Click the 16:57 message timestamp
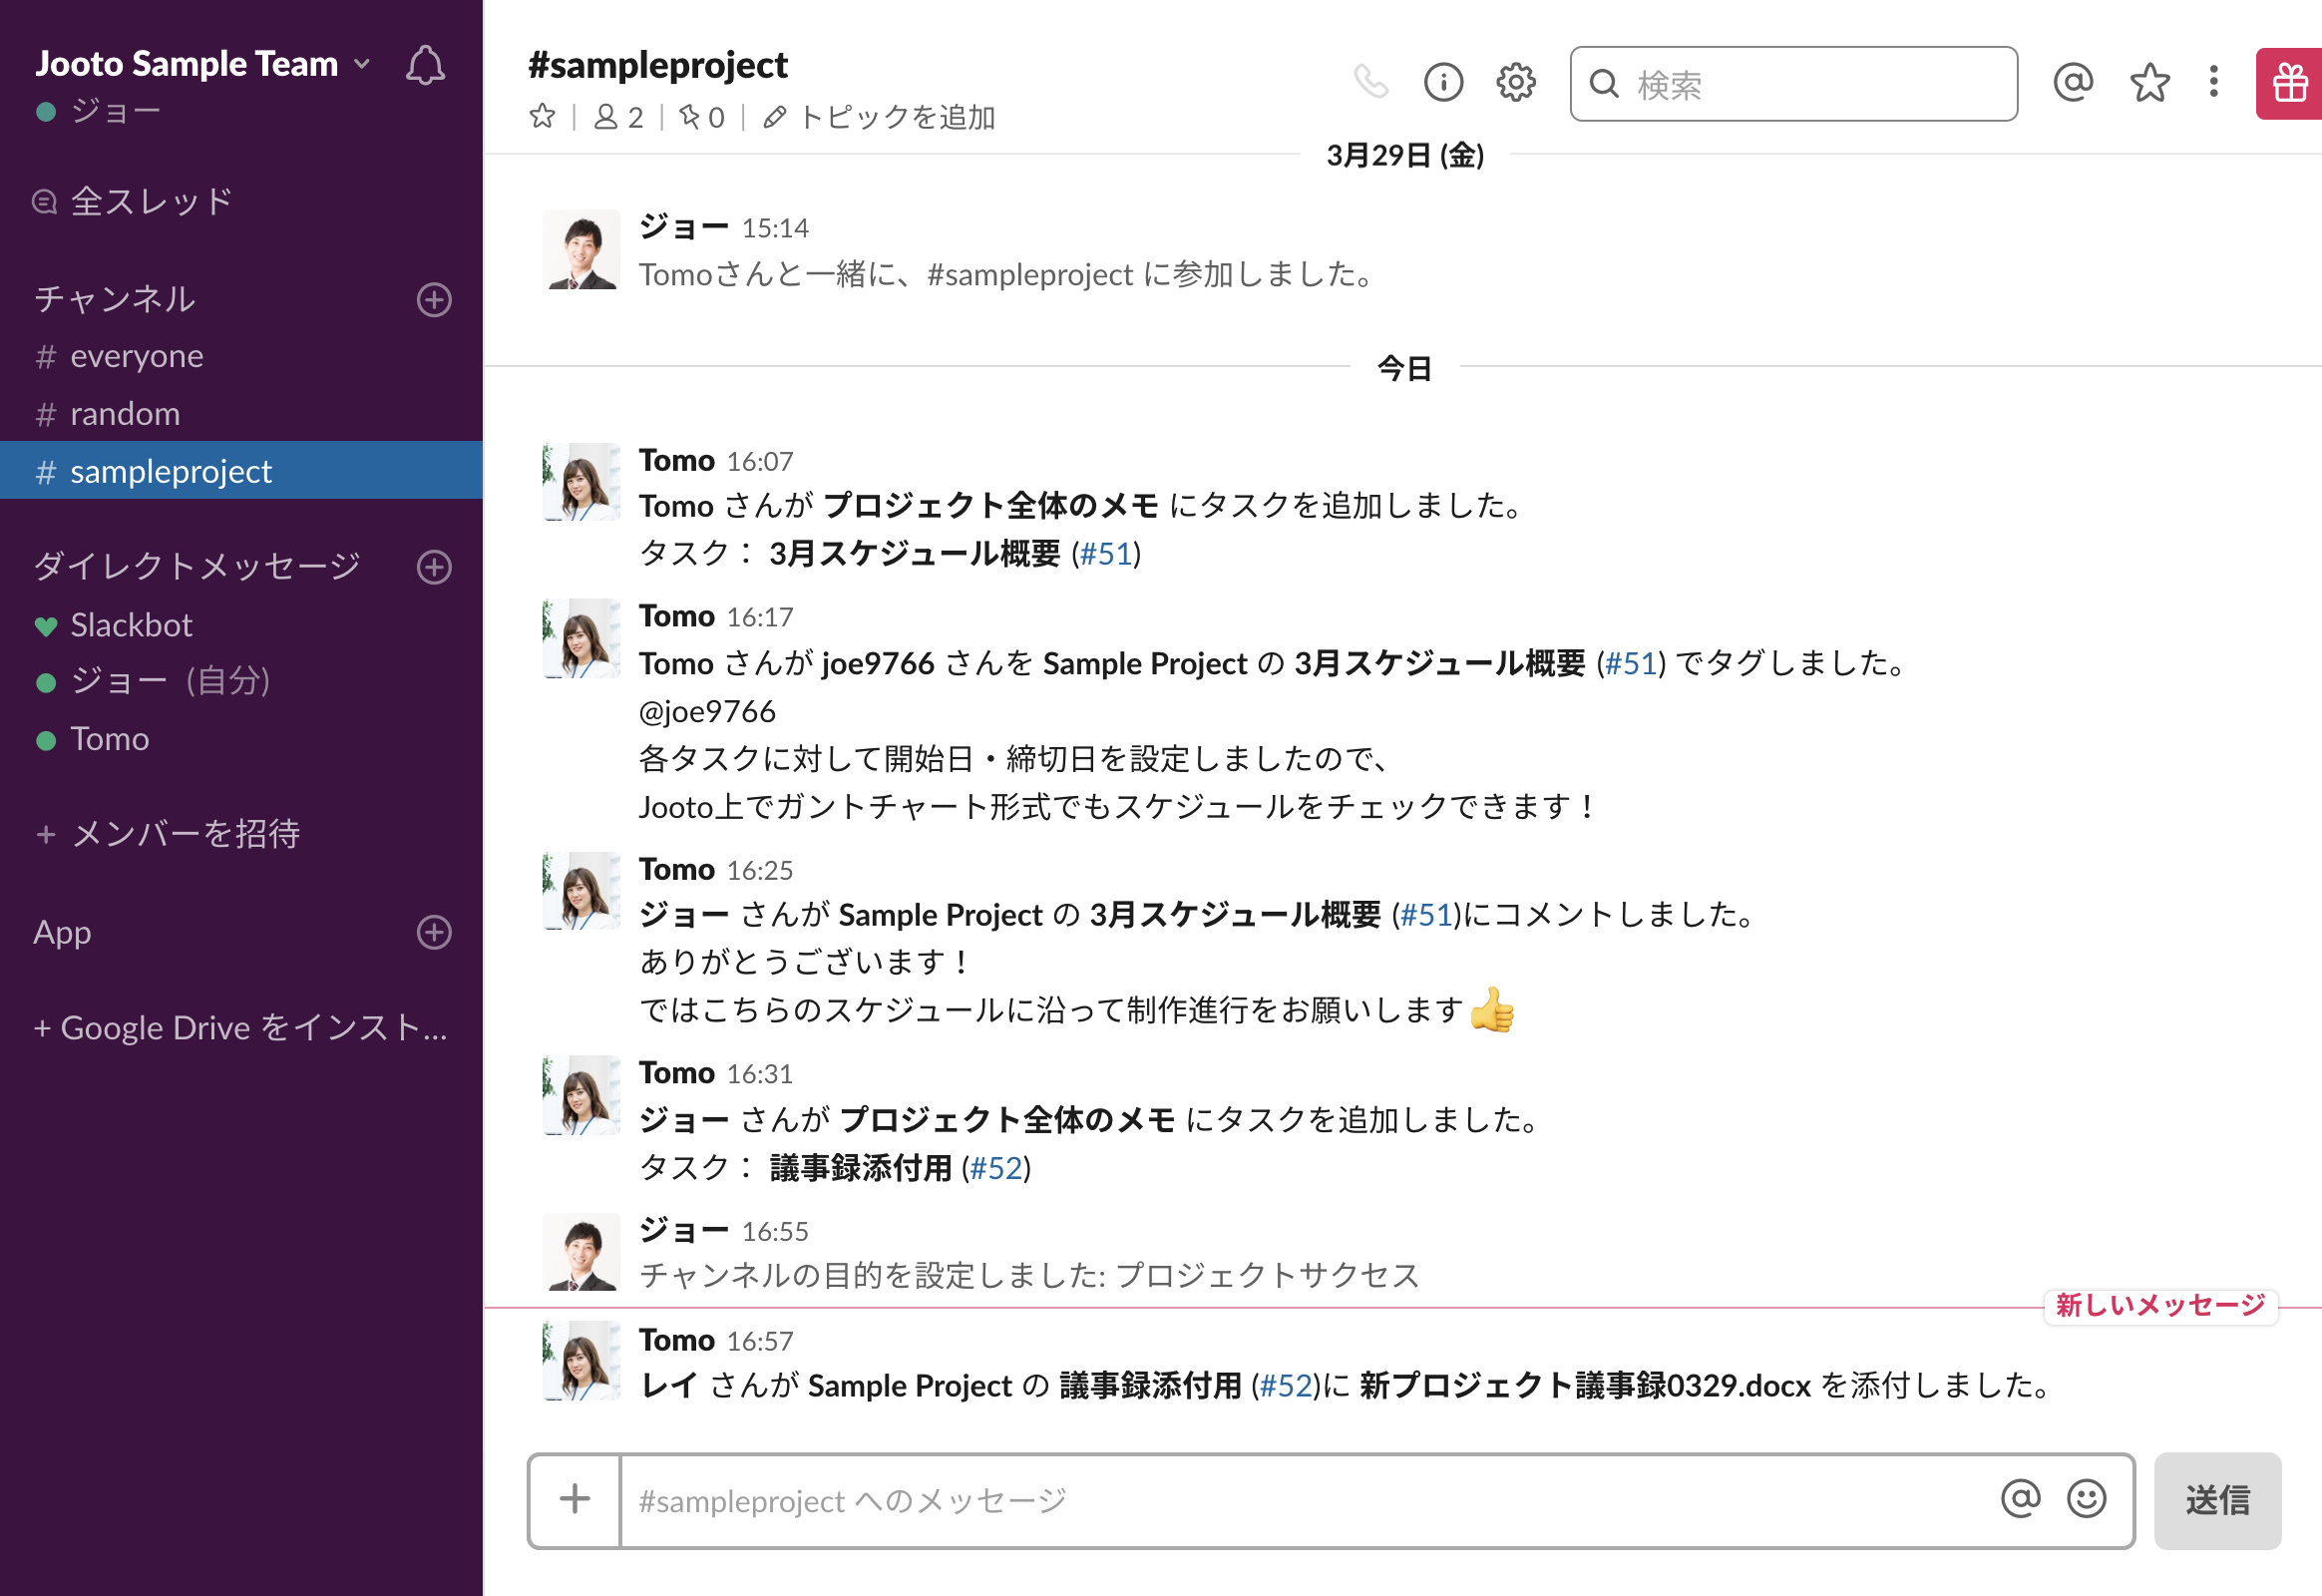Image resolution: width=2322 pixels, height=1596 pixels. [760, 1342]
